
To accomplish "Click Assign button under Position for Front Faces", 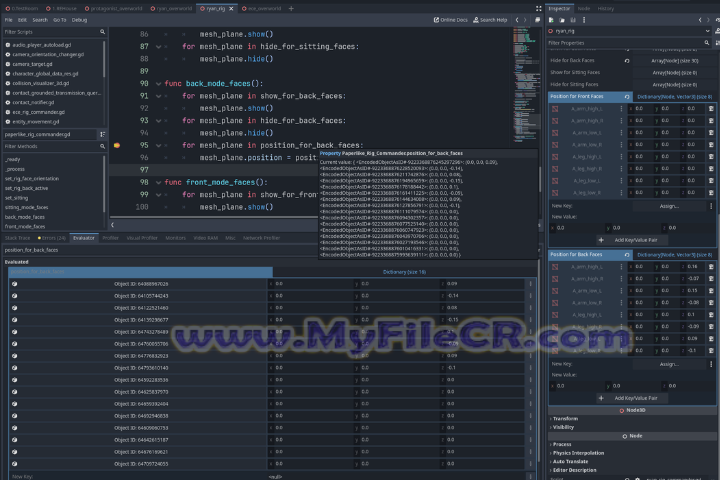I will [669, 206].
